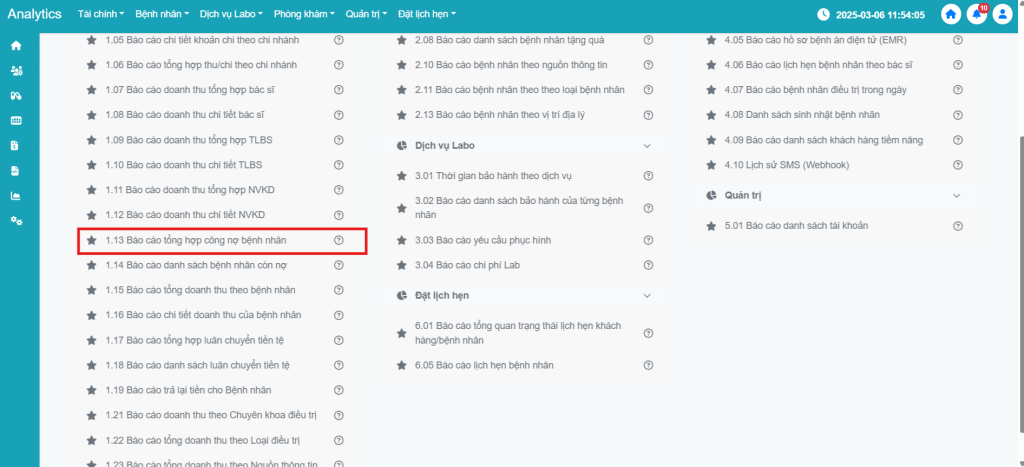Open report 1.14 Báo cáo danh sách bệnh nhân còn nợ
This screenshot has height=467, width=1024.
coord(211,265)
